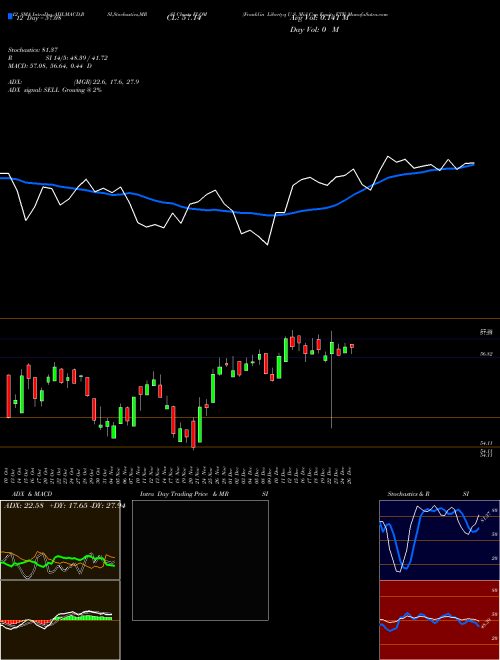Select the '12 Day = 57.08' legend text
The height and width of the screenshot is (660, 500).
tap(38, 18)
